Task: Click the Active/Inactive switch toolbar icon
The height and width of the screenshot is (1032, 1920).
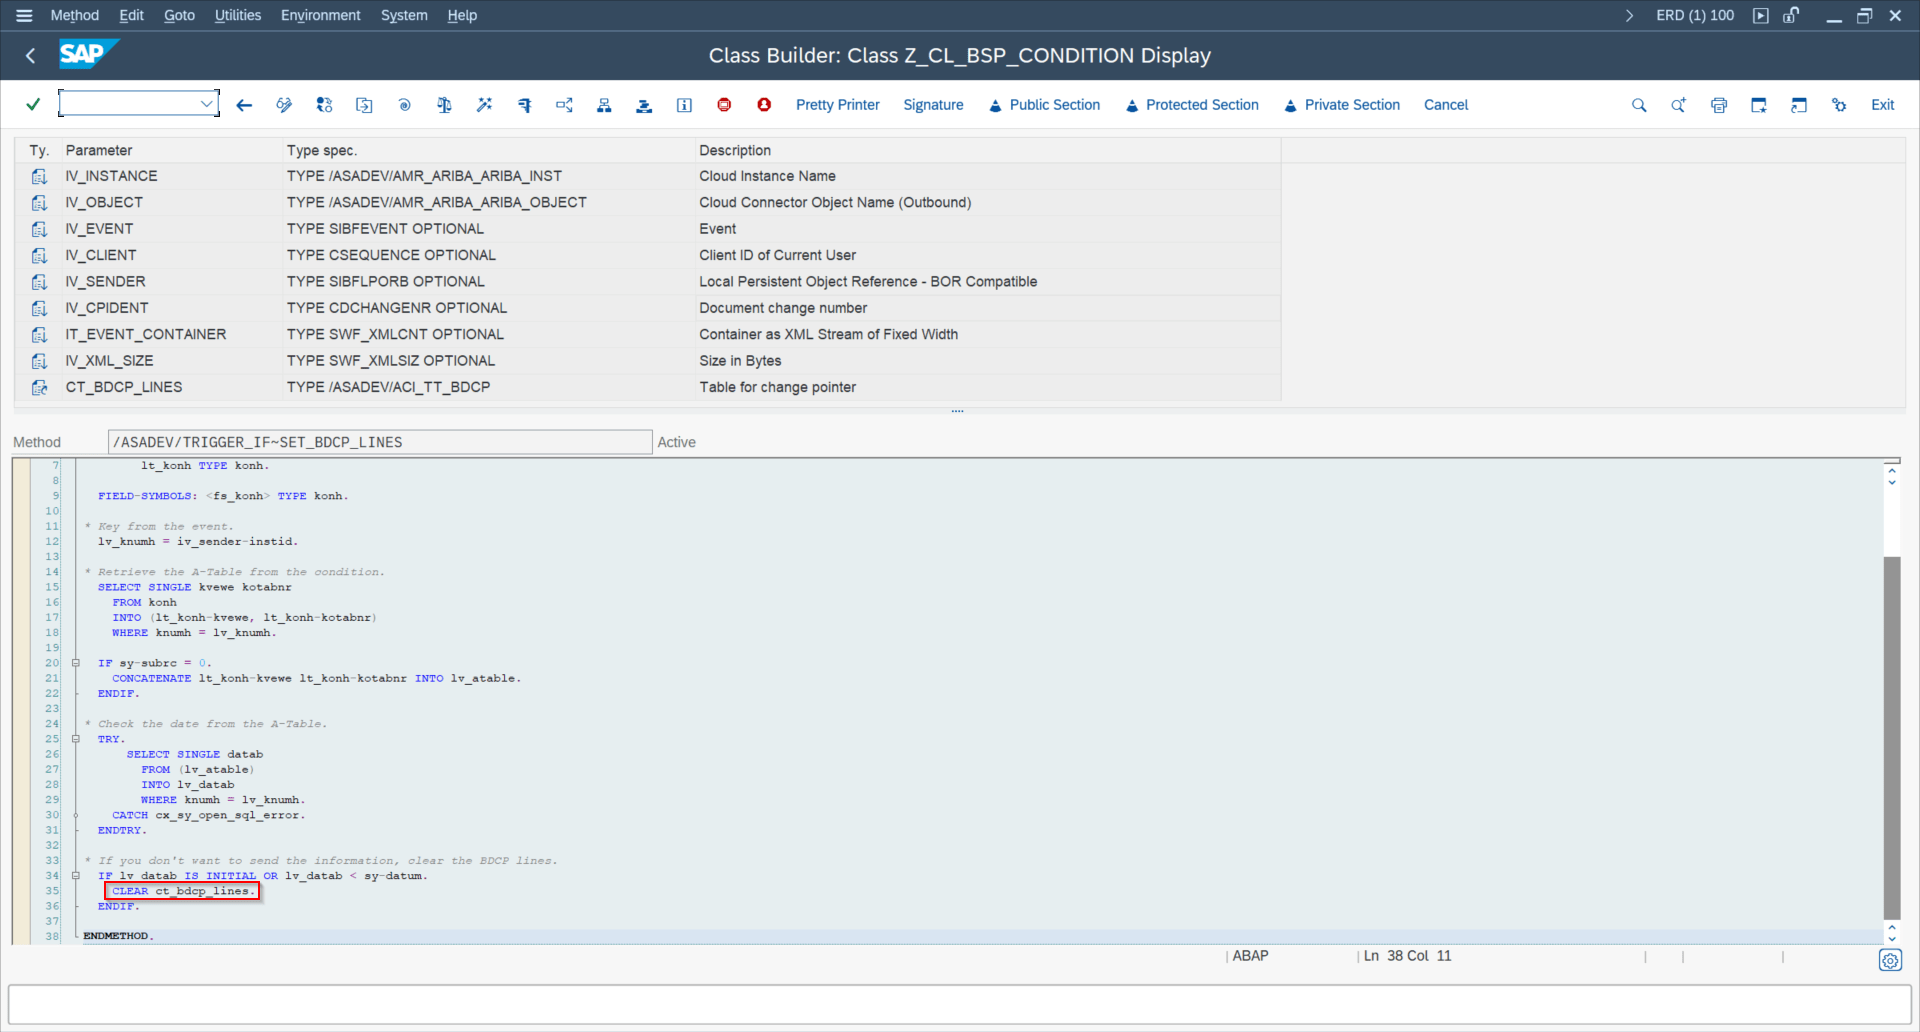Action: pos(324,105)
